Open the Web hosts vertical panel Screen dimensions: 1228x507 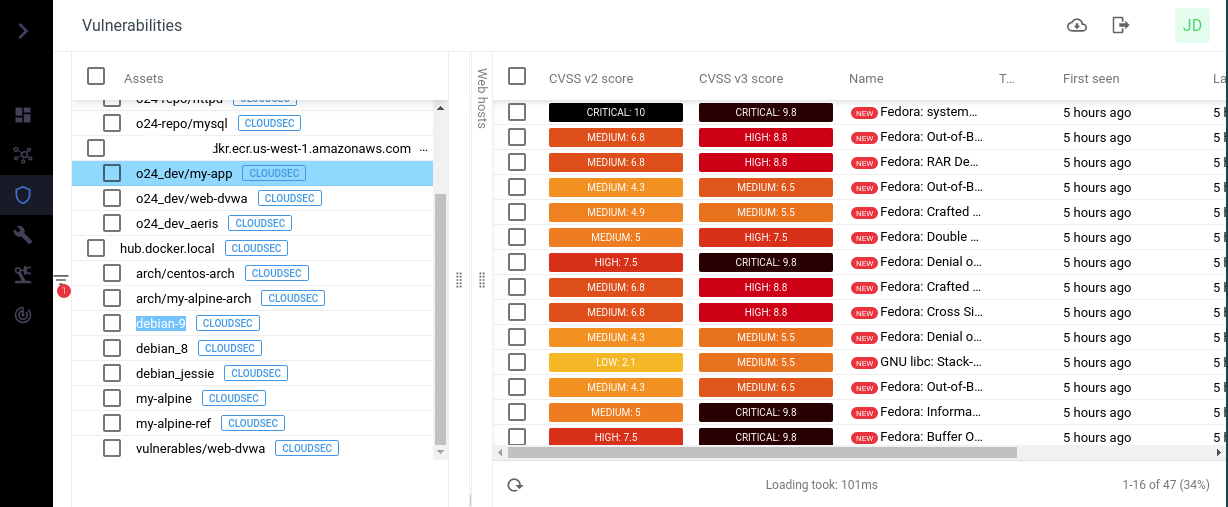click(481, 98)
